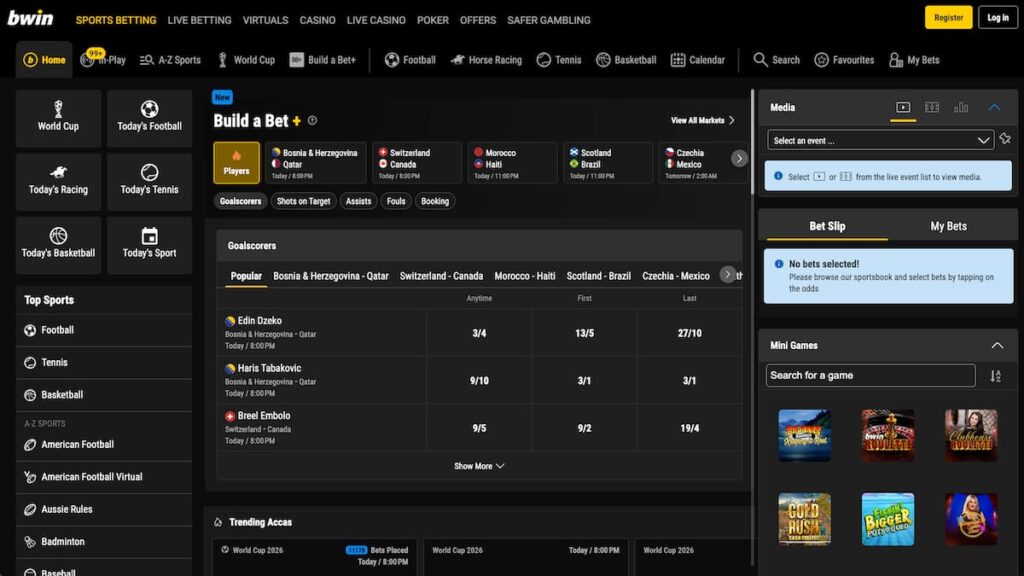This screenshot has width=1024, height=576.
Task: Open the Gold Rush mini game thumbnail
Action: point(805,519)
